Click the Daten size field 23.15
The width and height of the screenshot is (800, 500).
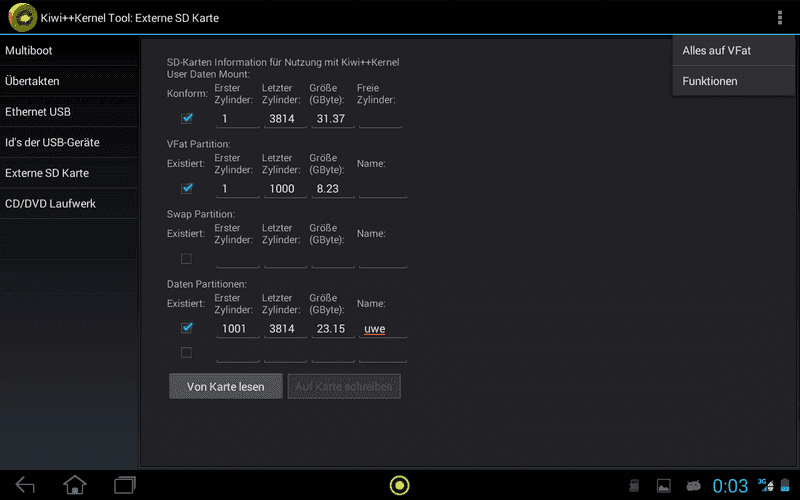(x=333, y=329)
